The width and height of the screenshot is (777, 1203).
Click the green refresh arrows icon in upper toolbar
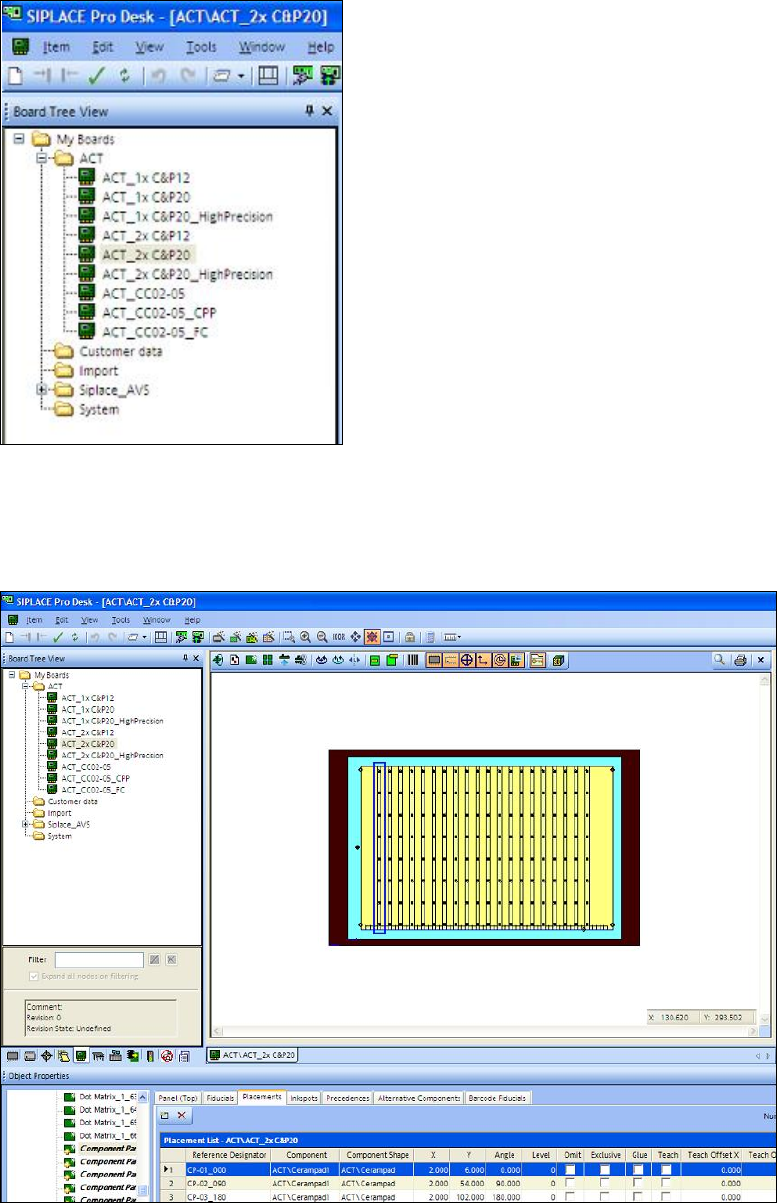coord(125,75)
